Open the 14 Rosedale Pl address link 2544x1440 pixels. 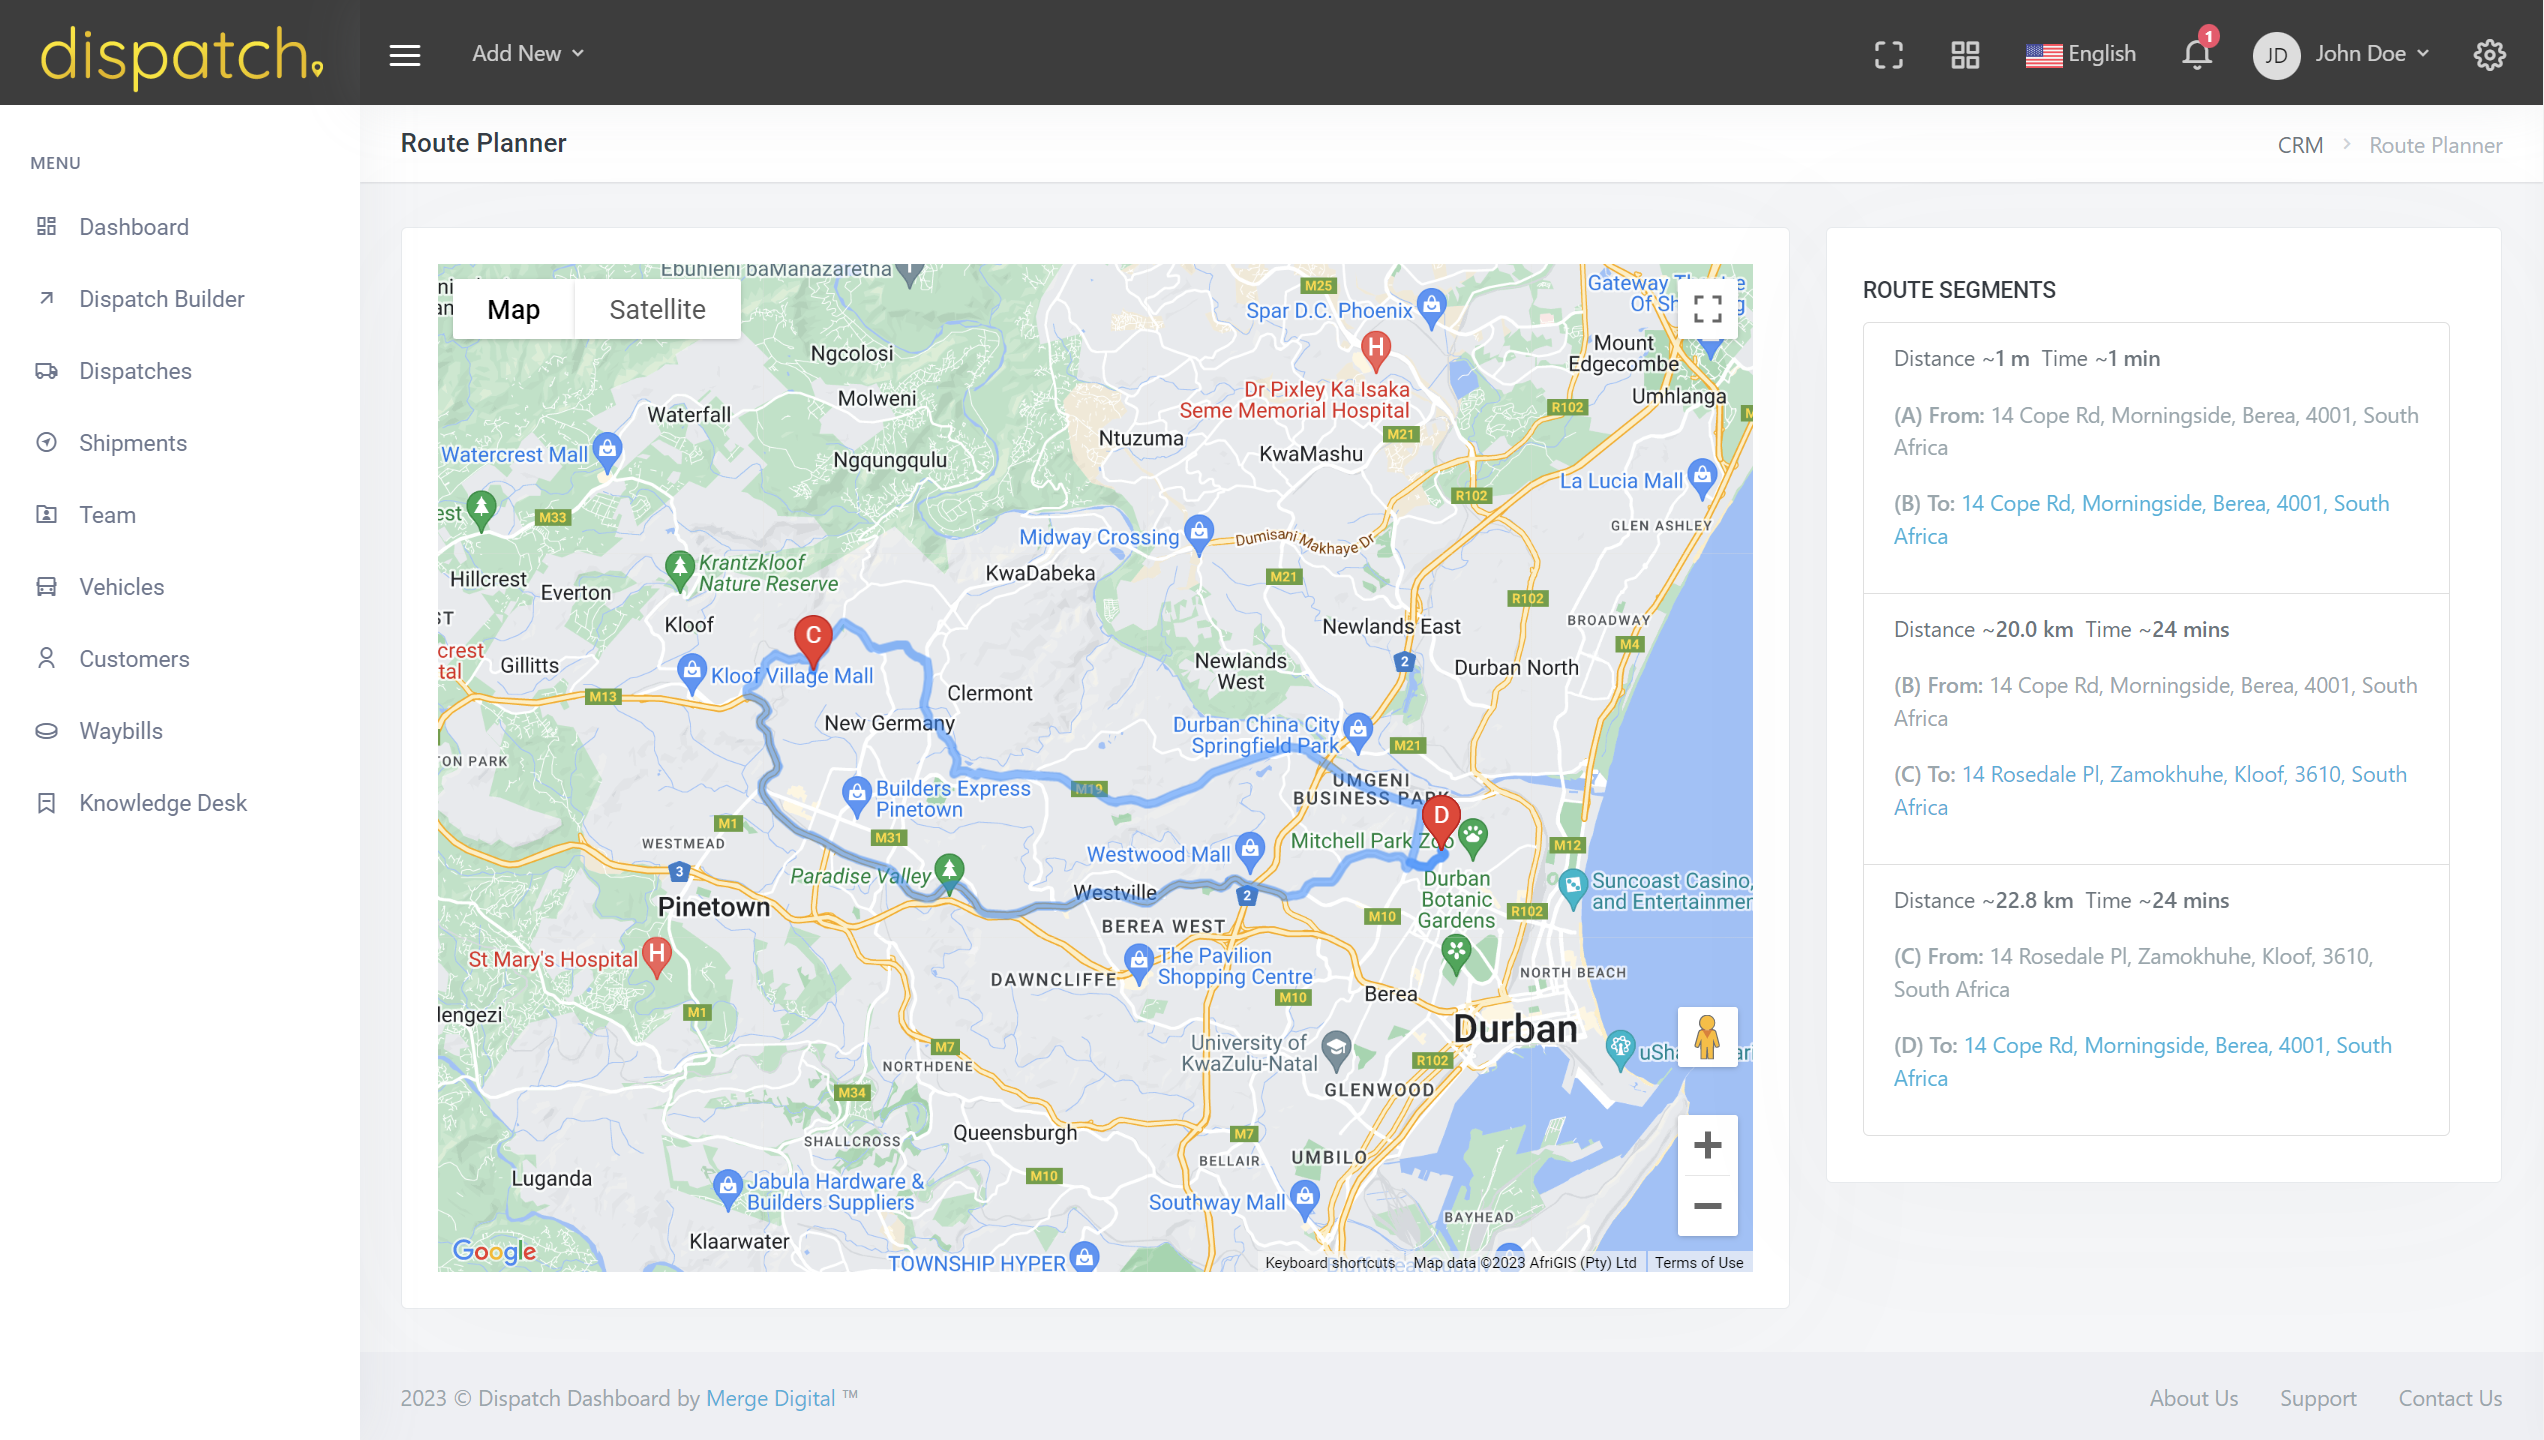click(2150, 774)
